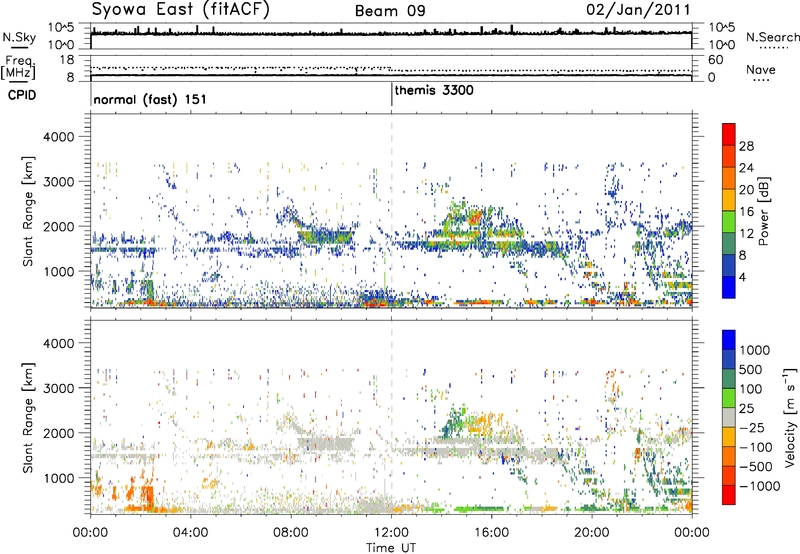Image resolution: width=800 pixels, height=554 pixels.
Task: Click the '2000' tick on velocity panel
Action: (x=58, y=433)
